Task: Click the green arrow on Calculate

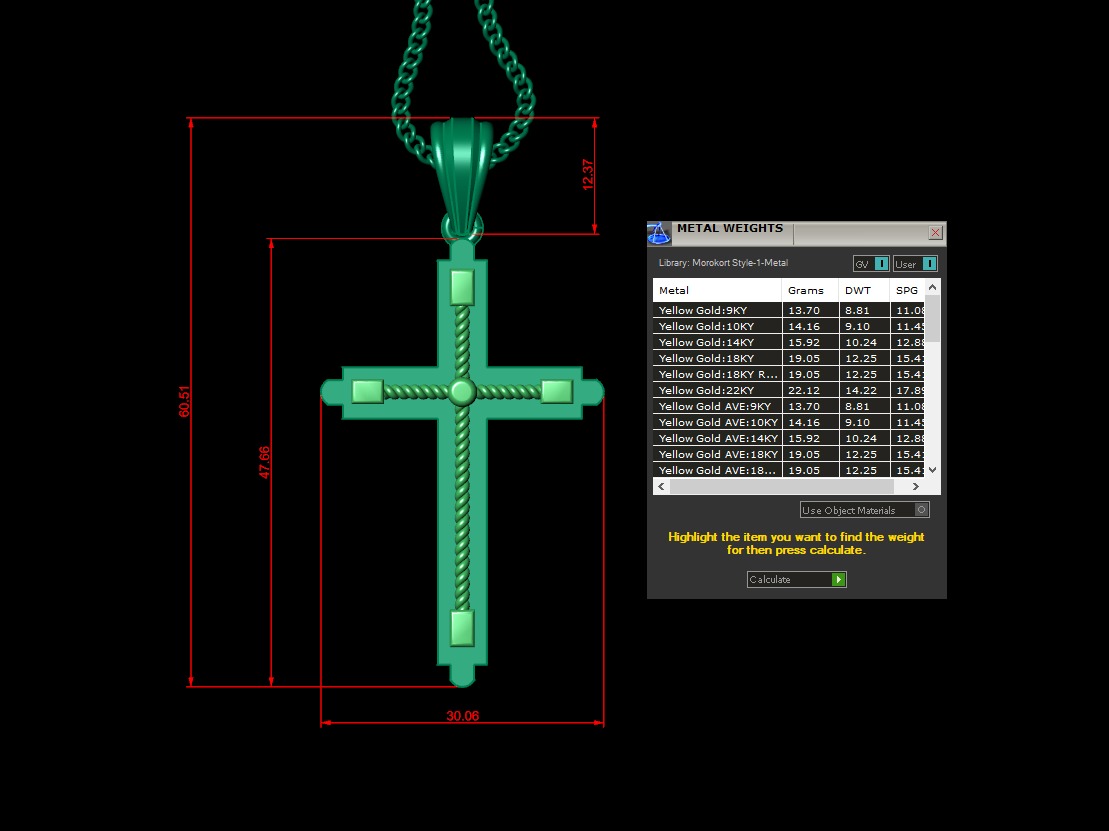Action: [838, 579]
